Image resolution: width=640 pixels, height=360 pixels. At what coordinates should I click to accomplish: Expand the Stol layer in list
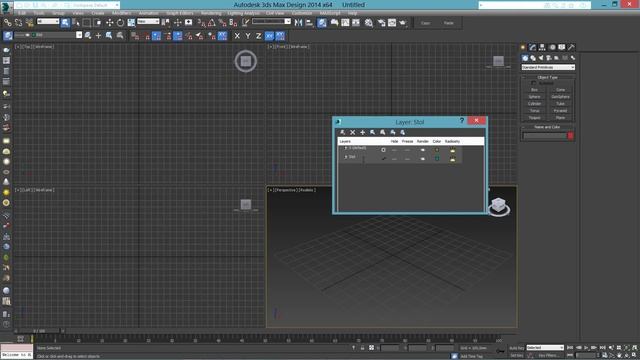346,157
